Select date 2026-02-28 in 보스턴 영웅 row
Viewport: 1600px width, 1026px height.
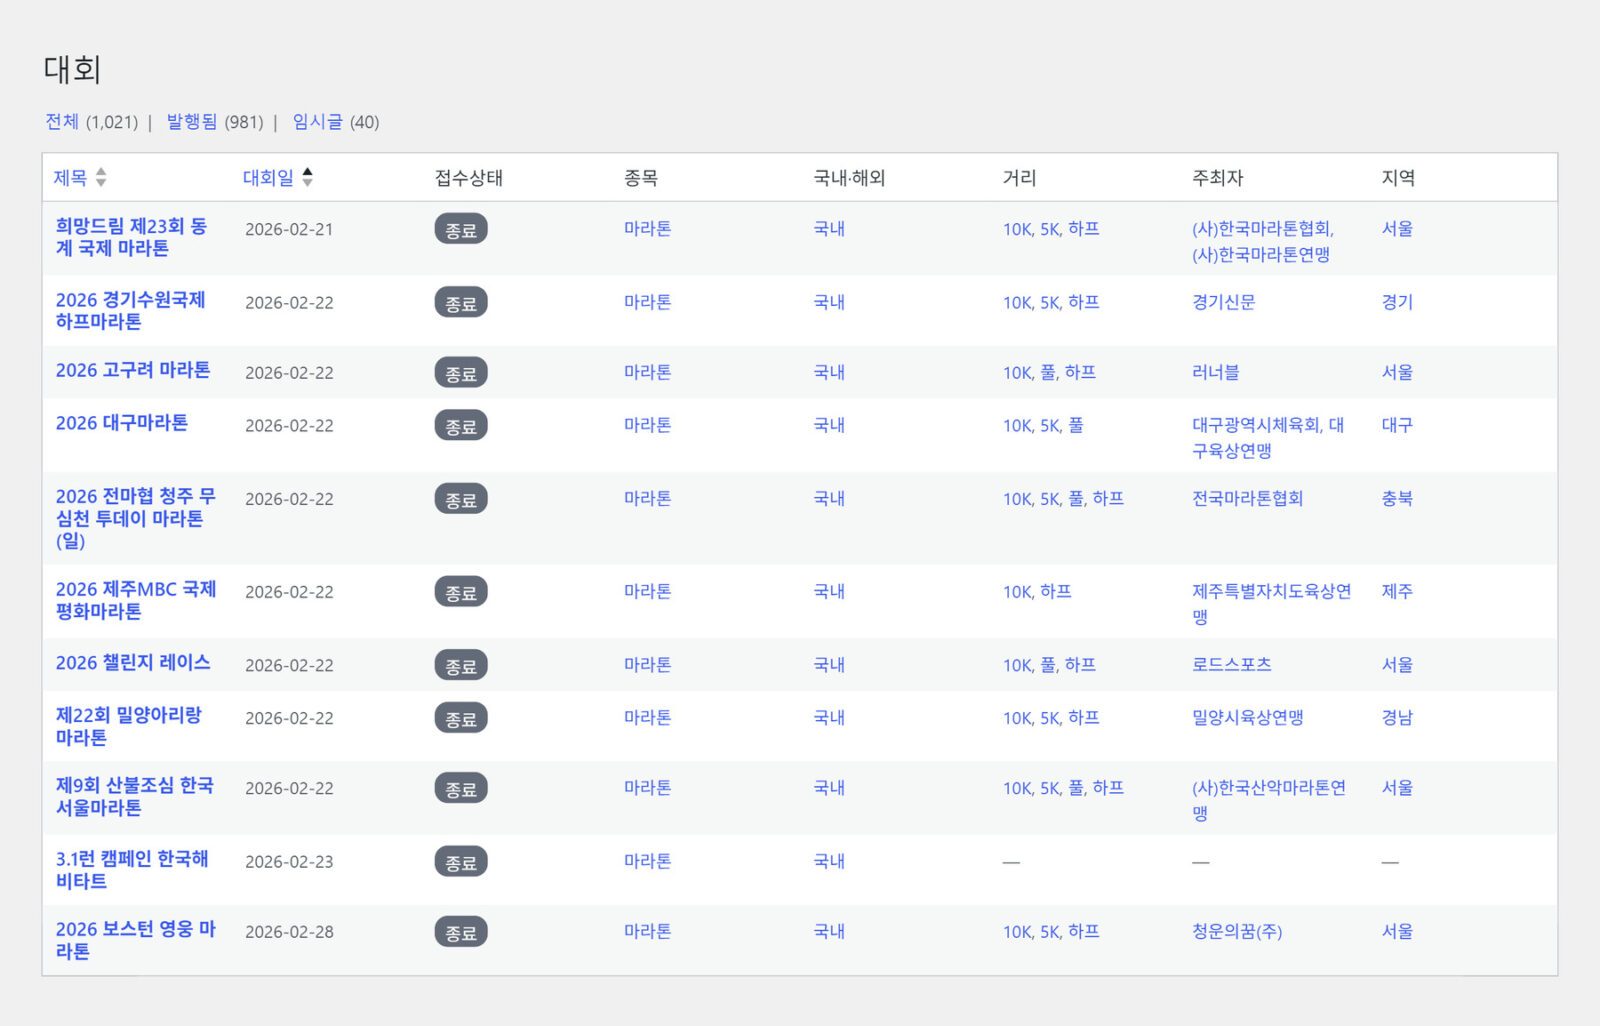point(289,932)
